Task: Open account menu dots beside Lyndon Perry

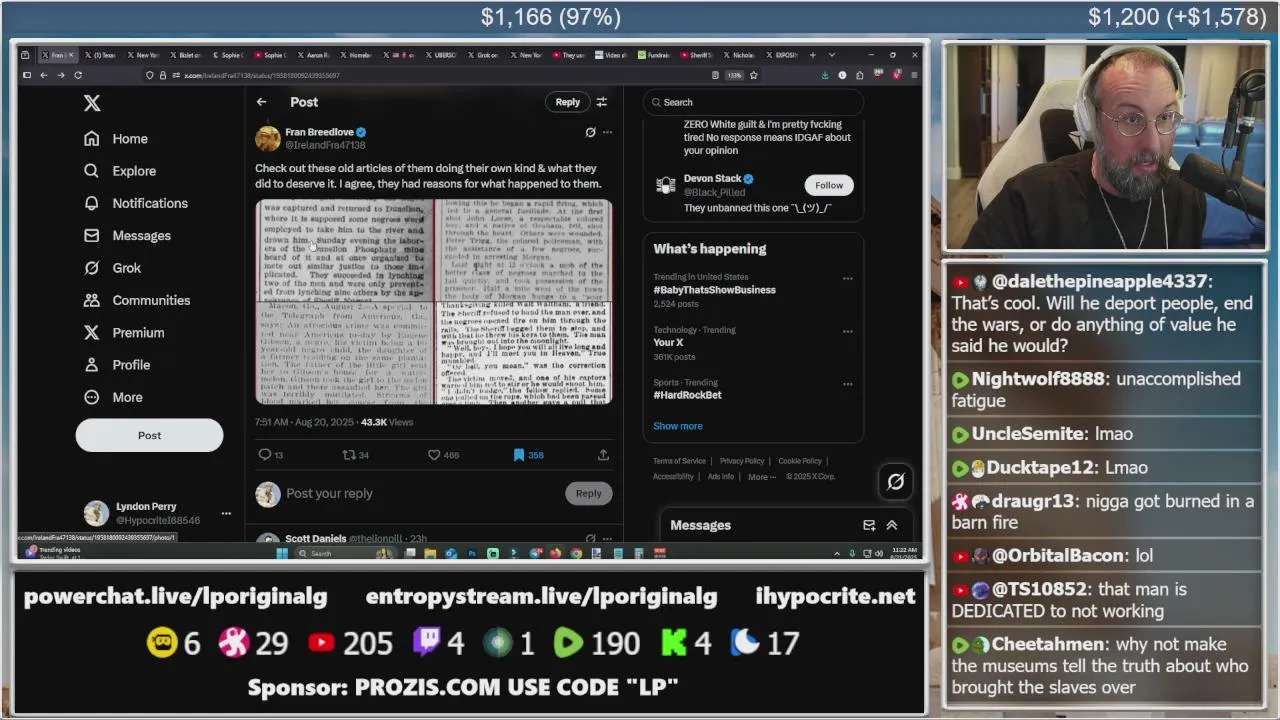Action: (x=226, y=513)
